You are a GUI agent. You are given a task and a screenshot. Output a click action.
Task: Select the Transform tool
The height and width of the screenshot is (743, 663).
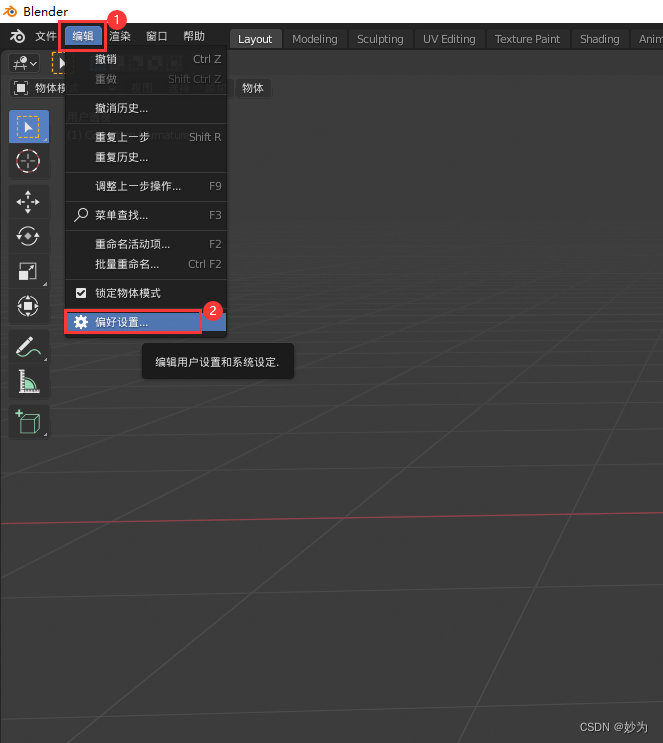pyautogui.click(x=29, y=306)
